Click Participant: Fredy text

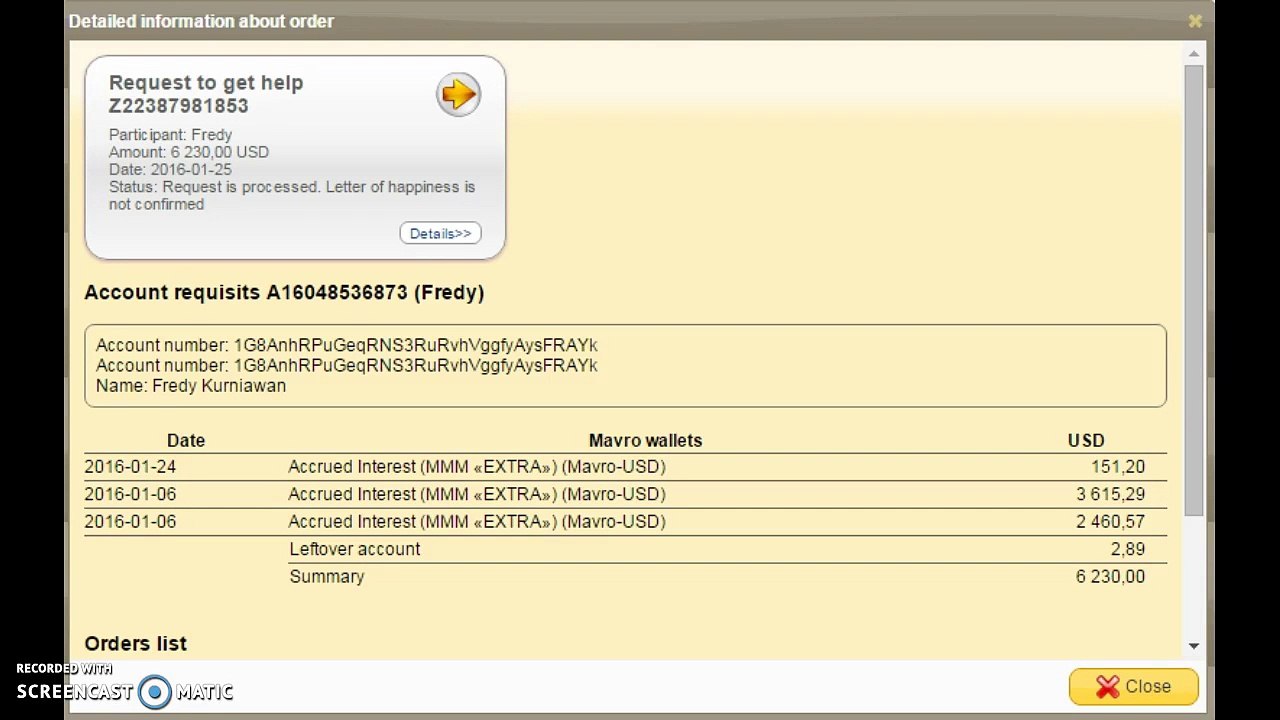point(170,134)
